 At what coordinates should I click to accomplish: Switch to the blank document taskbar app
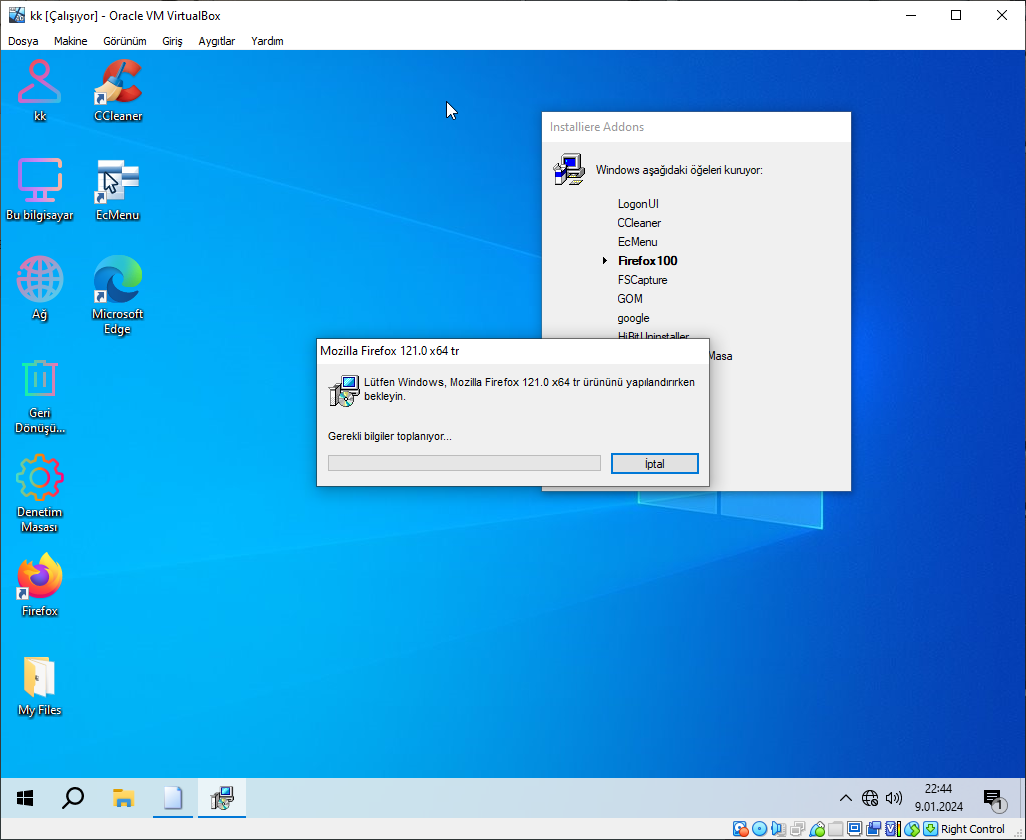tap(173, 798)
